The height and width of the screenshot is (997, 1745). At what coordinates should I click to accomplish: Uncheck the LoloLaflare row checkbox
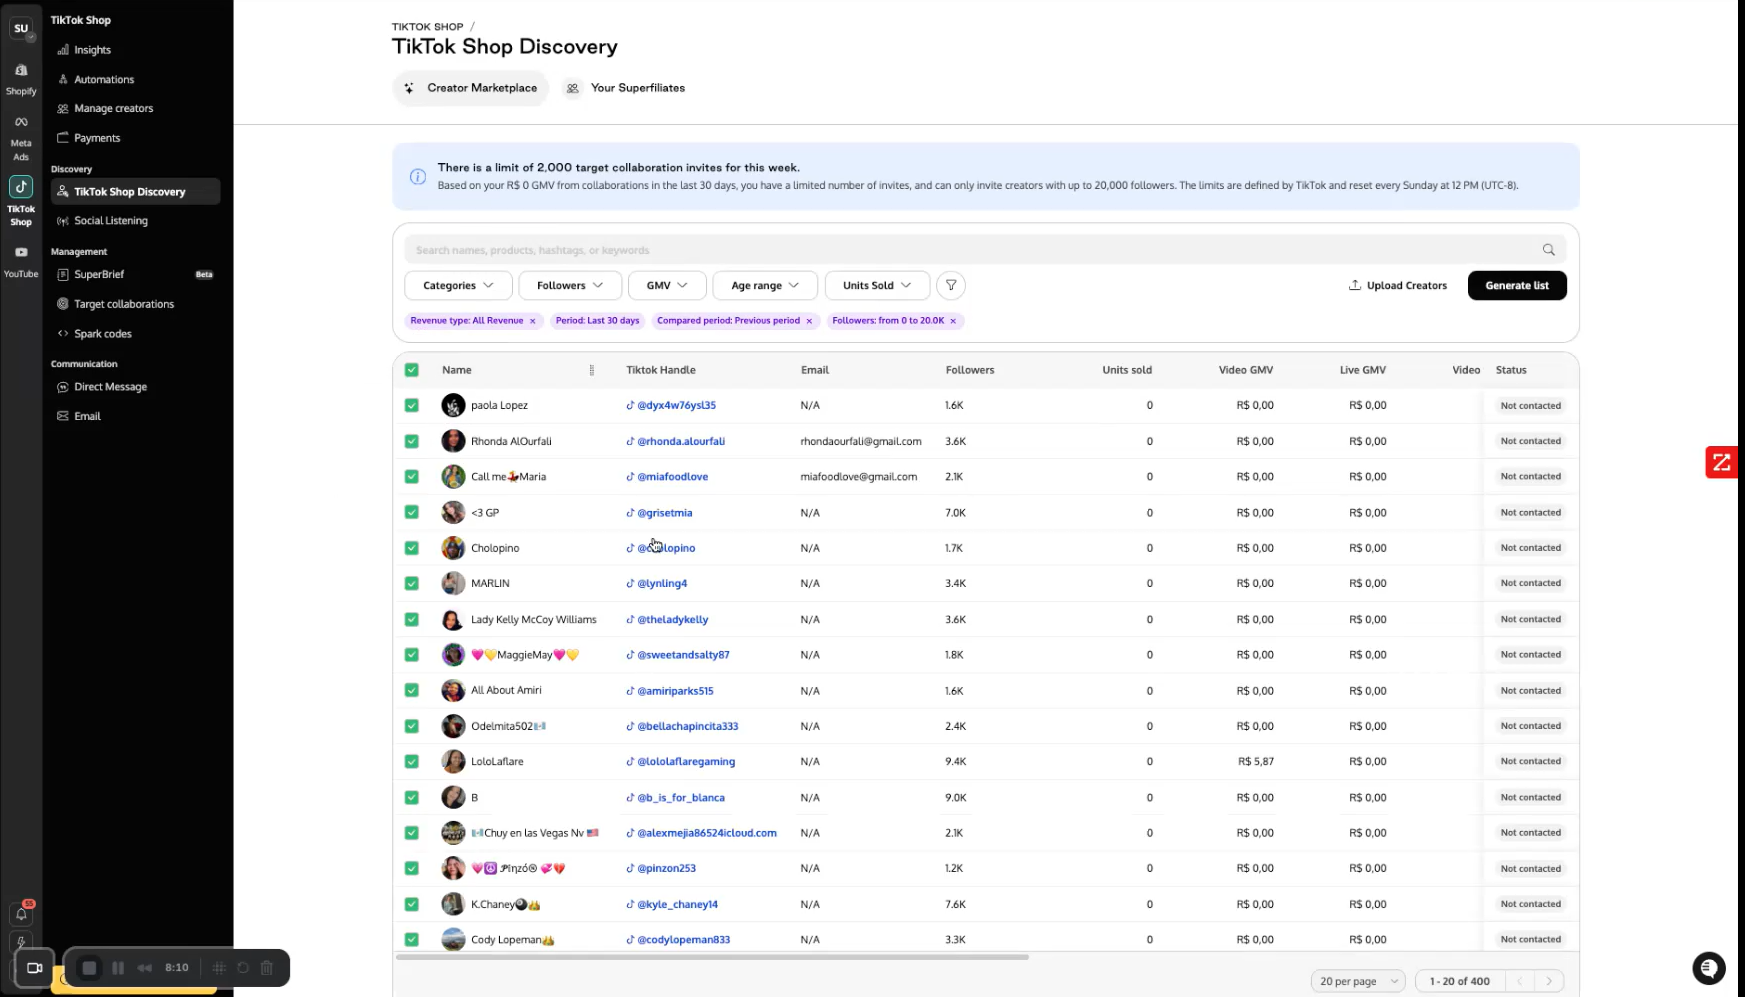411,762
